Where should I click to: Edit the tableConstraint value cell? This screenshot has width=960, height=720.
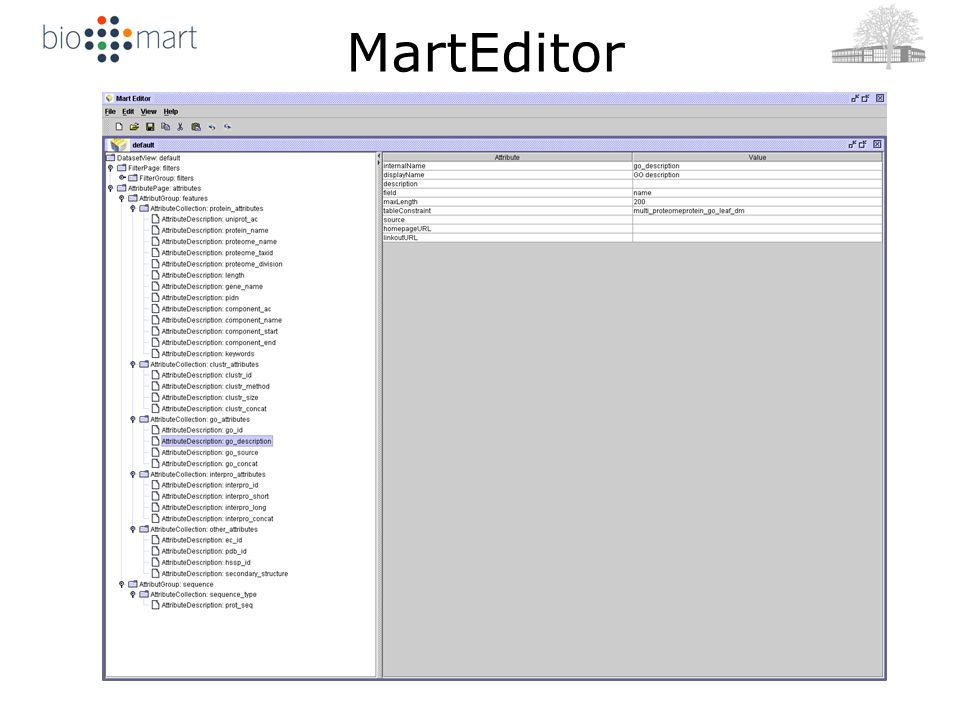coord(757,211)
